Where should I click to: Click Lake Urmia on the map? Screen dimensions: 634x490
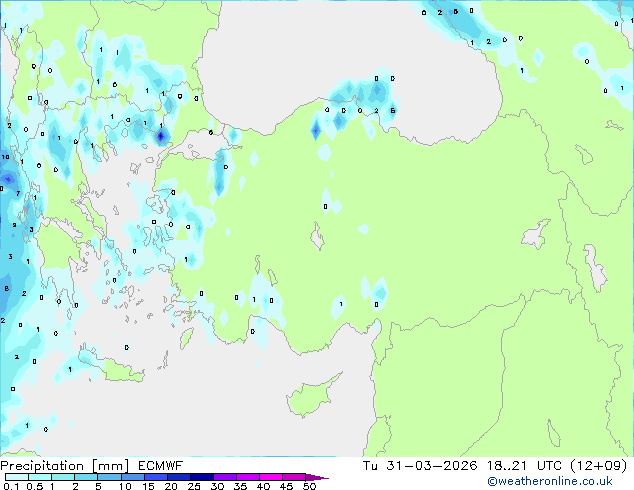tap(596, 268)
